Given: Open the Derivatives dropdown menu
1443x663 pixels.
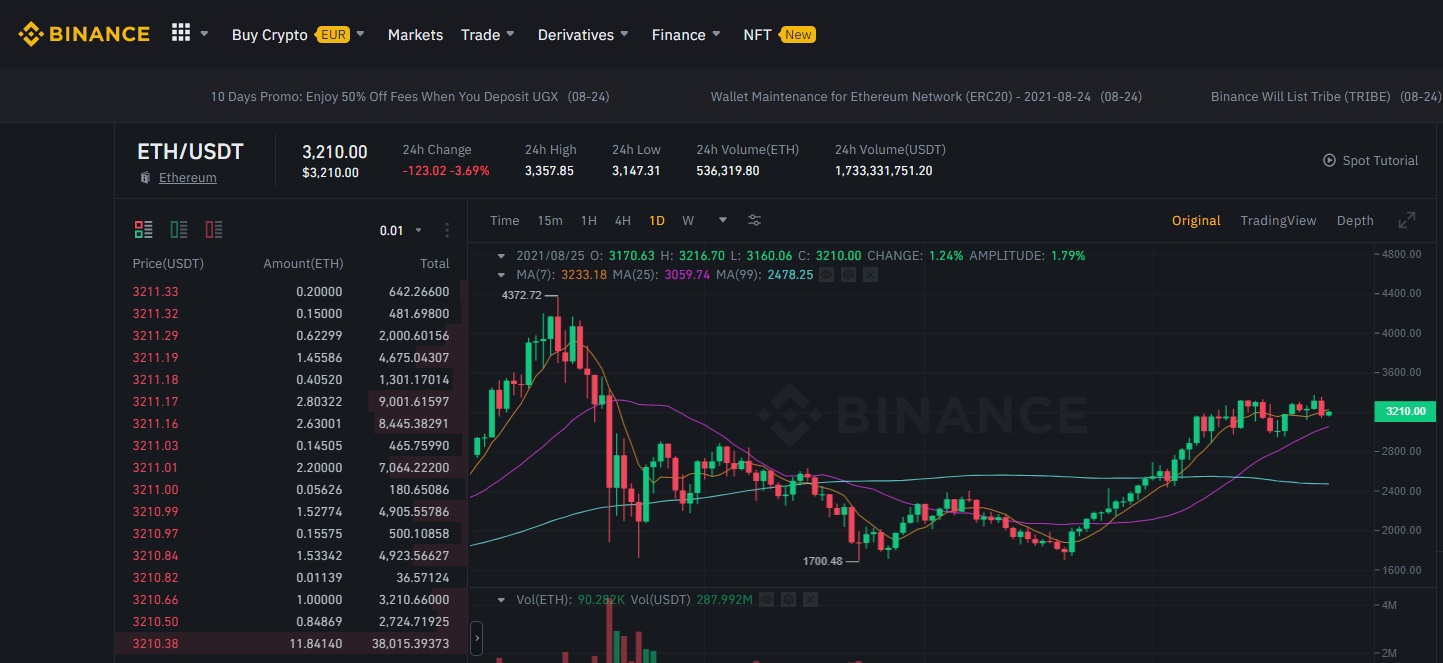Looking at the screenshot, I should click(x=583, y=34).
